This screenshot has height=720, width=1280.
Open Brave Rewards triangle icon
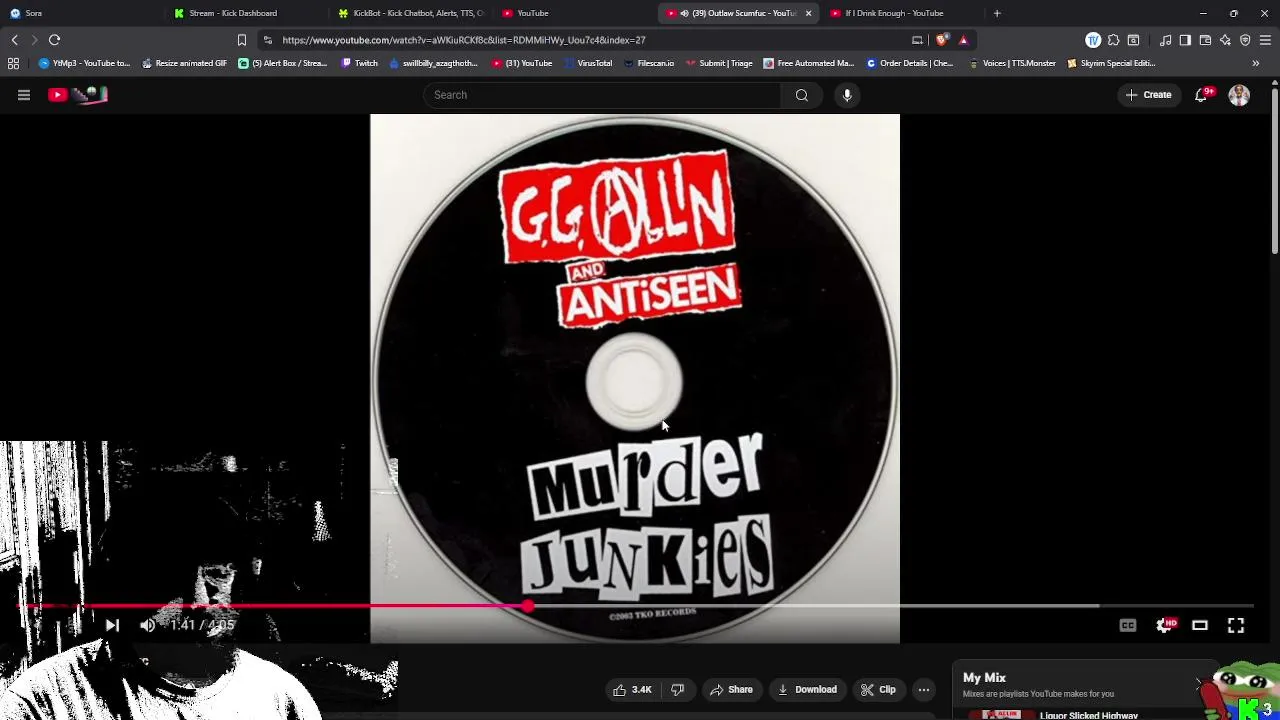pyautogui.click(x=964, y=40)
